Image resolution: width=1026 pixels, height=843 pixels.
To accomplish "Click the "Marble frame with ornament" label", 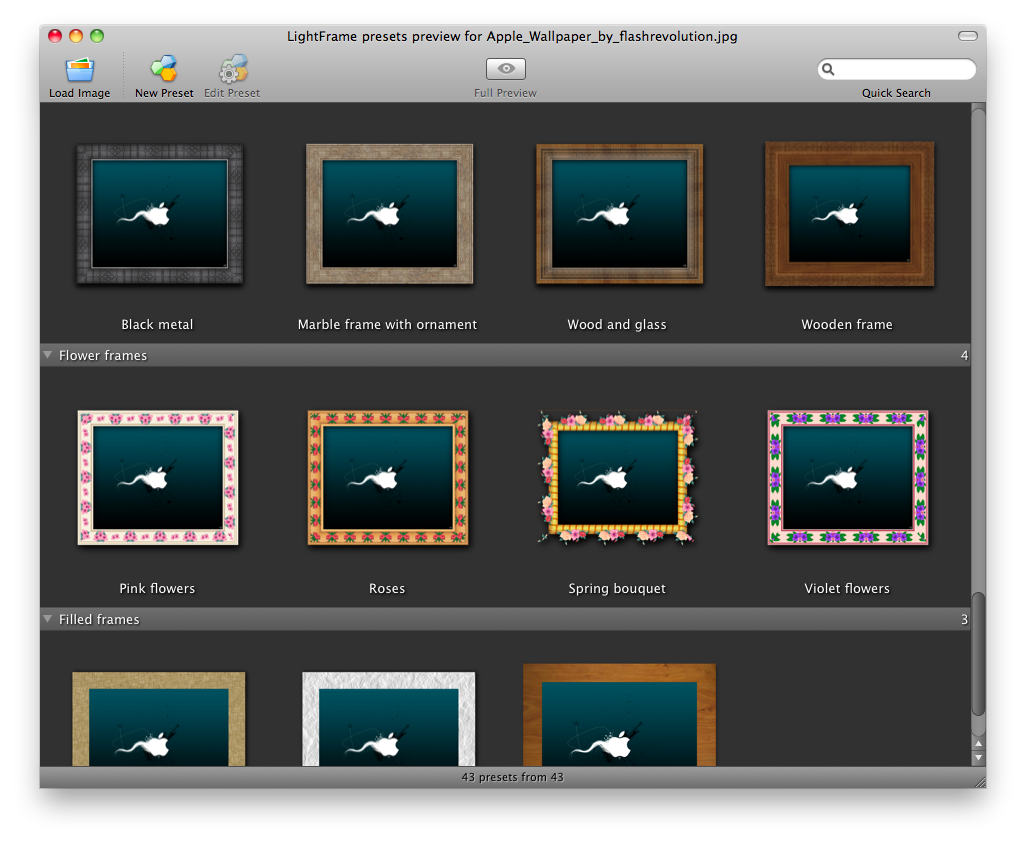I will click(x=387, y=325).
